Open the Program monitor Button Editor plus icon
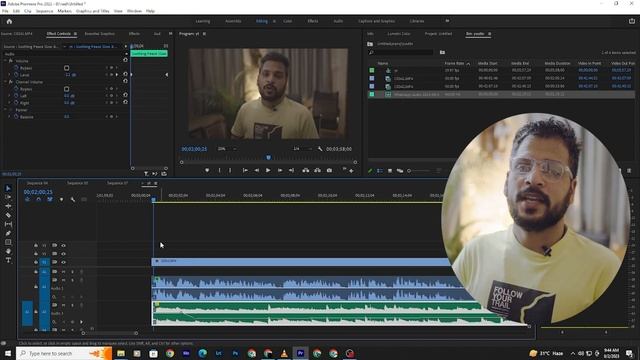 pyautogui.click(x=351, y=171)
